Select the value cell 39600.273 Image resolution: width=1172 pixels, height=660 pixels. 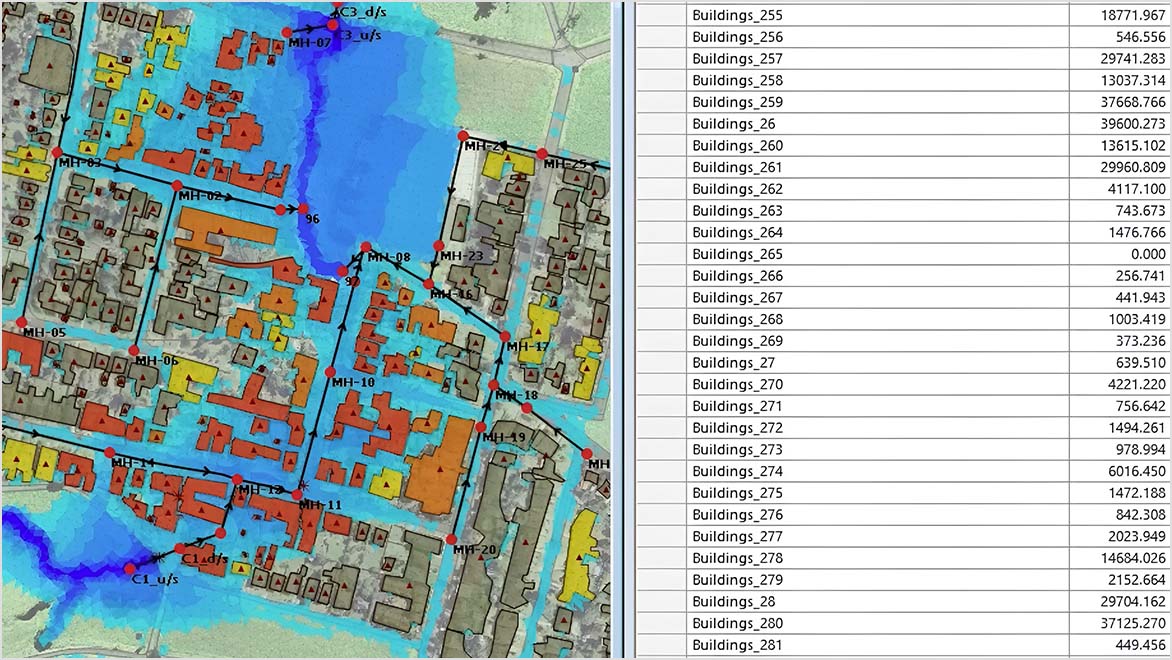pyautogui.click(x=1120, y=123)
